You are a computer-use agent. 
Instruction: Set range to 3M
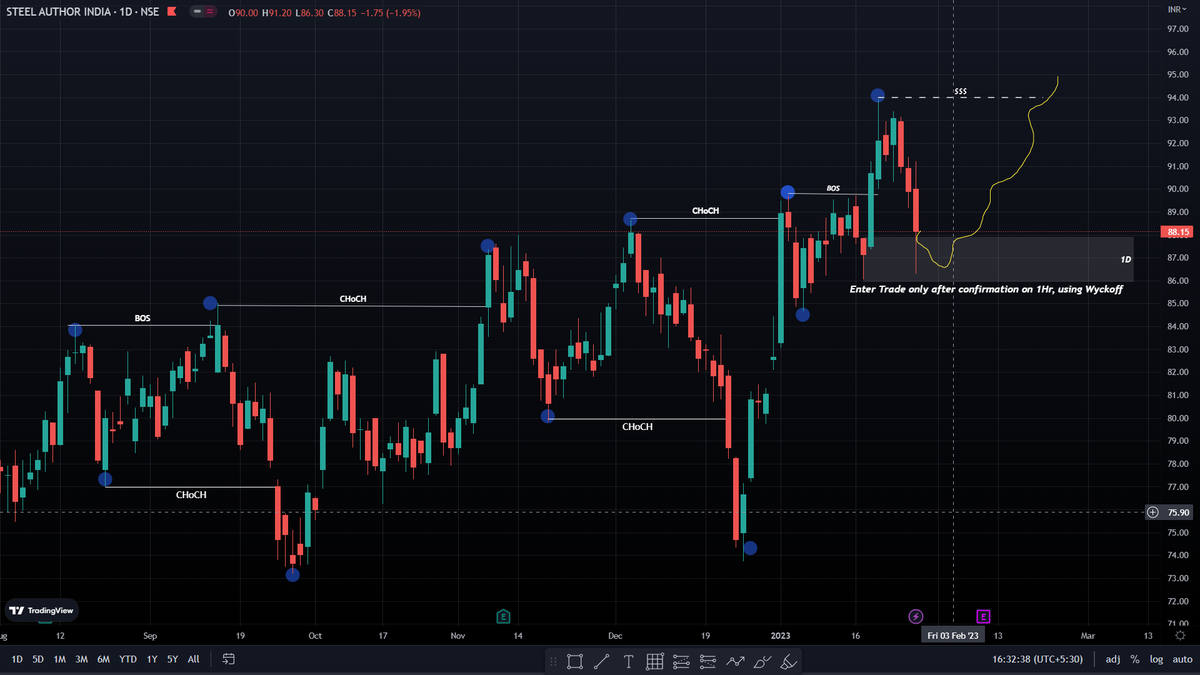click(x=82, y=659)
